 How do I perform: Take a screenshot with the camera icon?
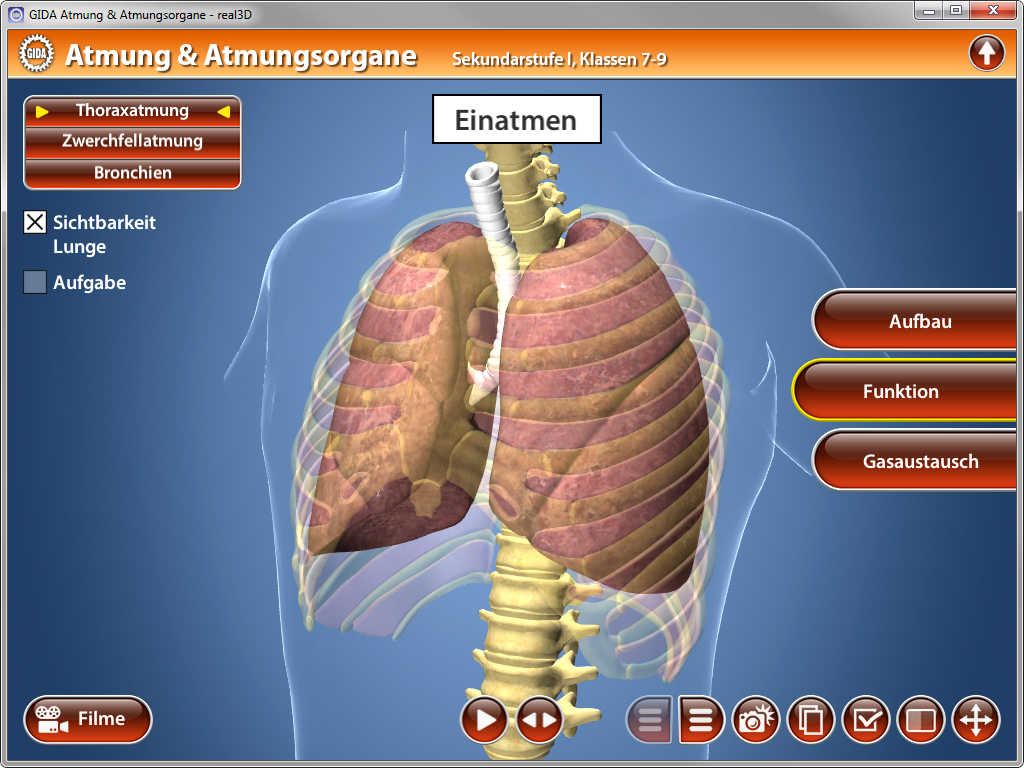[756, 720]
